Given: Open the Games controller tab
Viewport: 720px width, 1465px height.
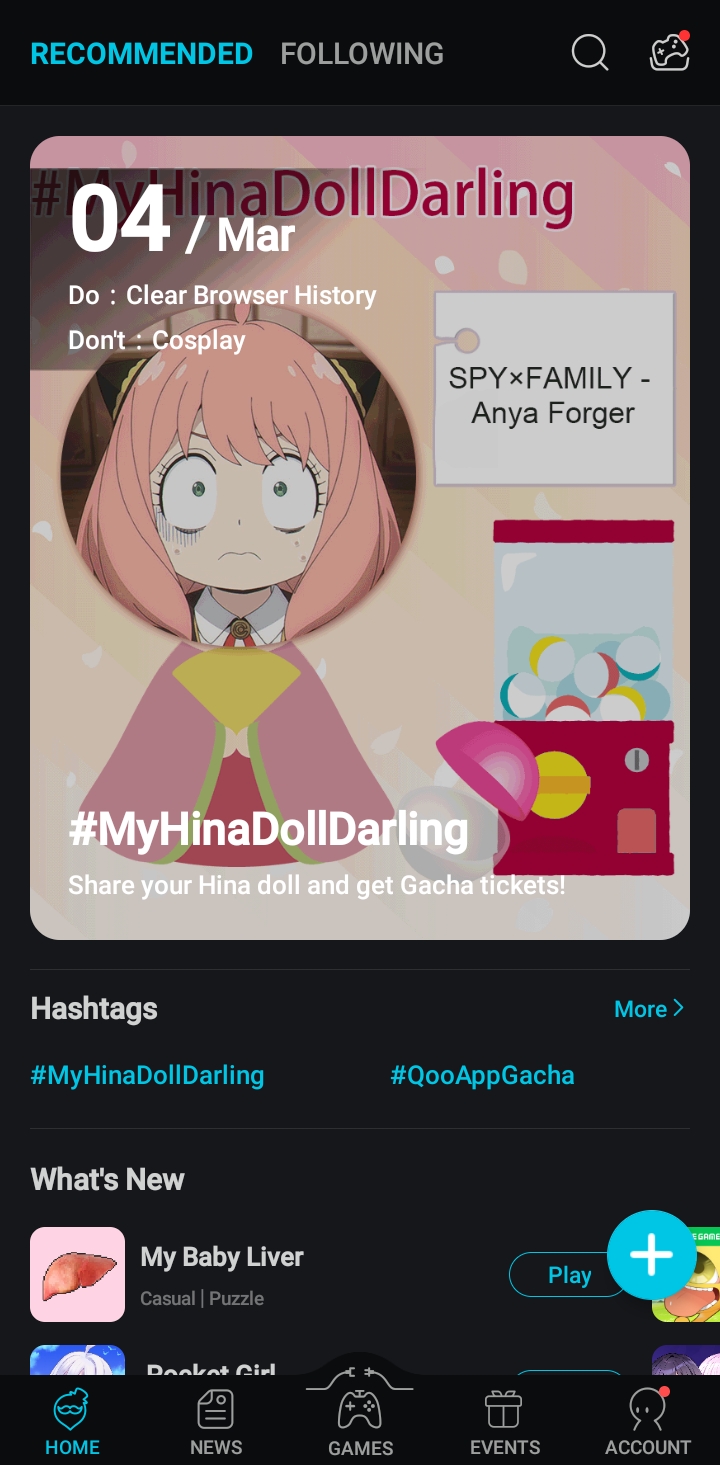Looking at the screenshot, I should (x=360, y=1410).
